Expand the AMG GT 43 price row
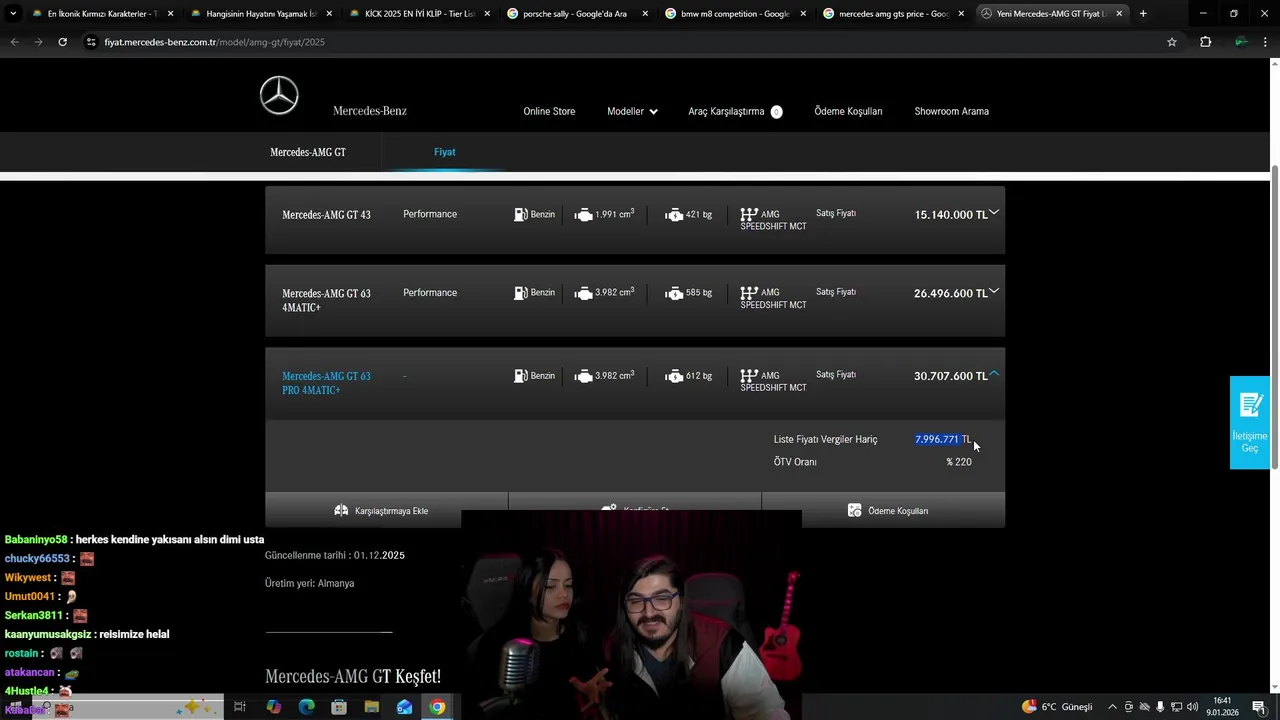Screen dimensions: 1280x720 click(994, 212)
